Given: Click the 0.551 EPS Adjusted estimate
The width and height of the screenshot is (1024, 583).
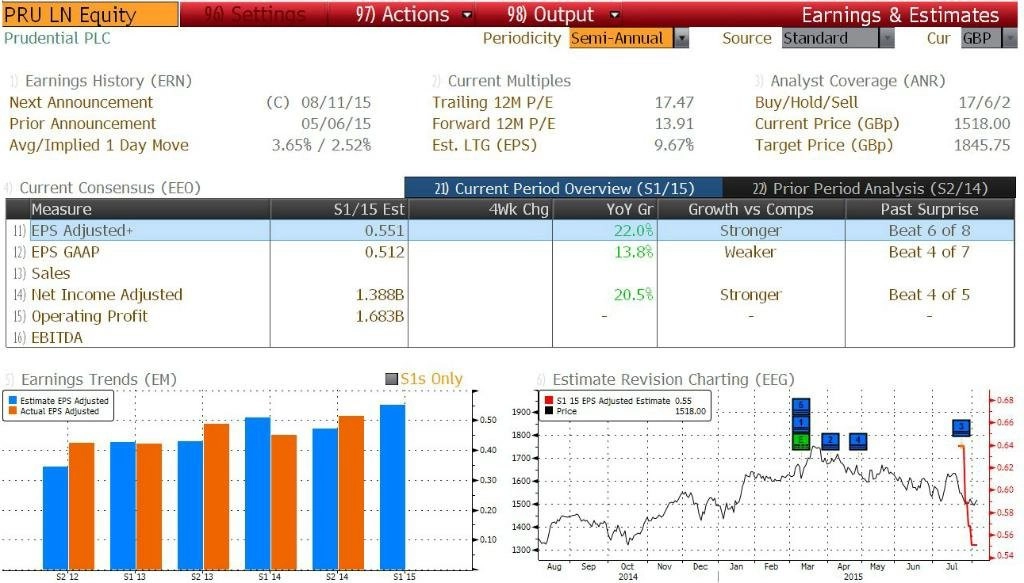Looking at the screenshot, I should click(x=385, y=230).
